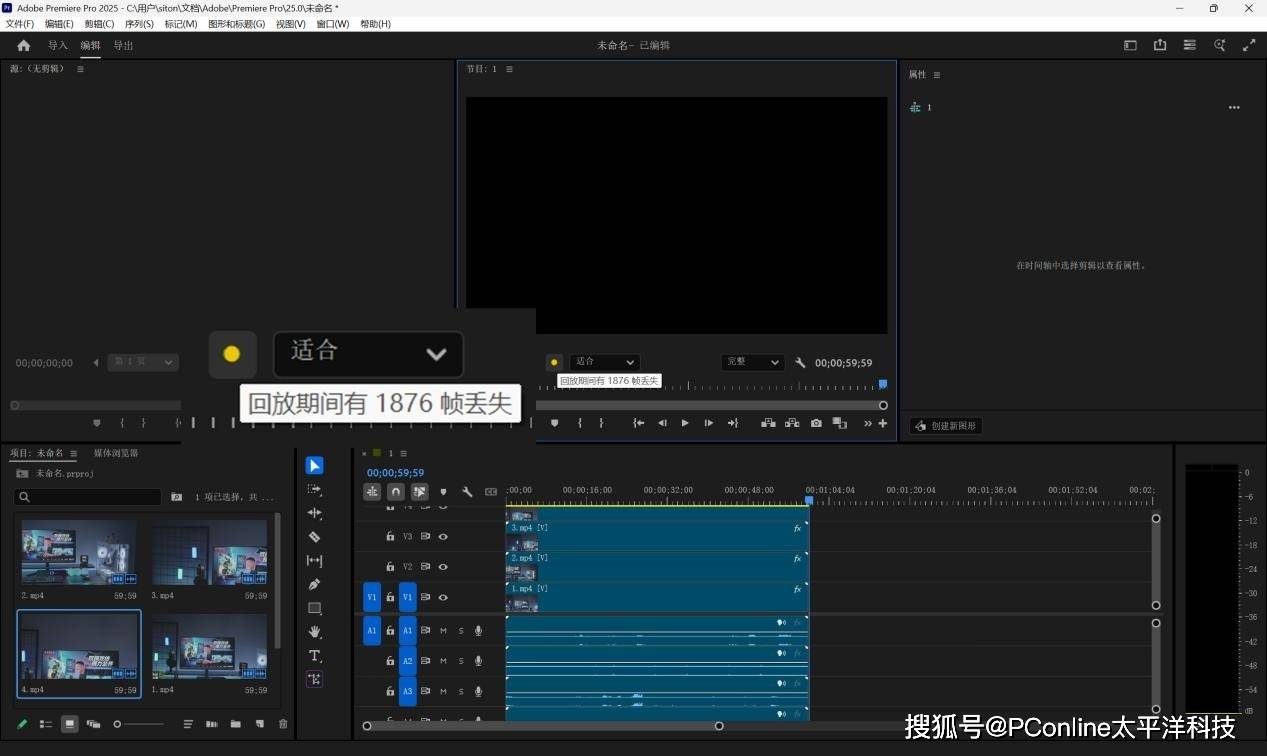Select the 3.mp4 thumbnail in the Project panel
Viewport: 1267px width, 756px height.
(x=209, y=552)
